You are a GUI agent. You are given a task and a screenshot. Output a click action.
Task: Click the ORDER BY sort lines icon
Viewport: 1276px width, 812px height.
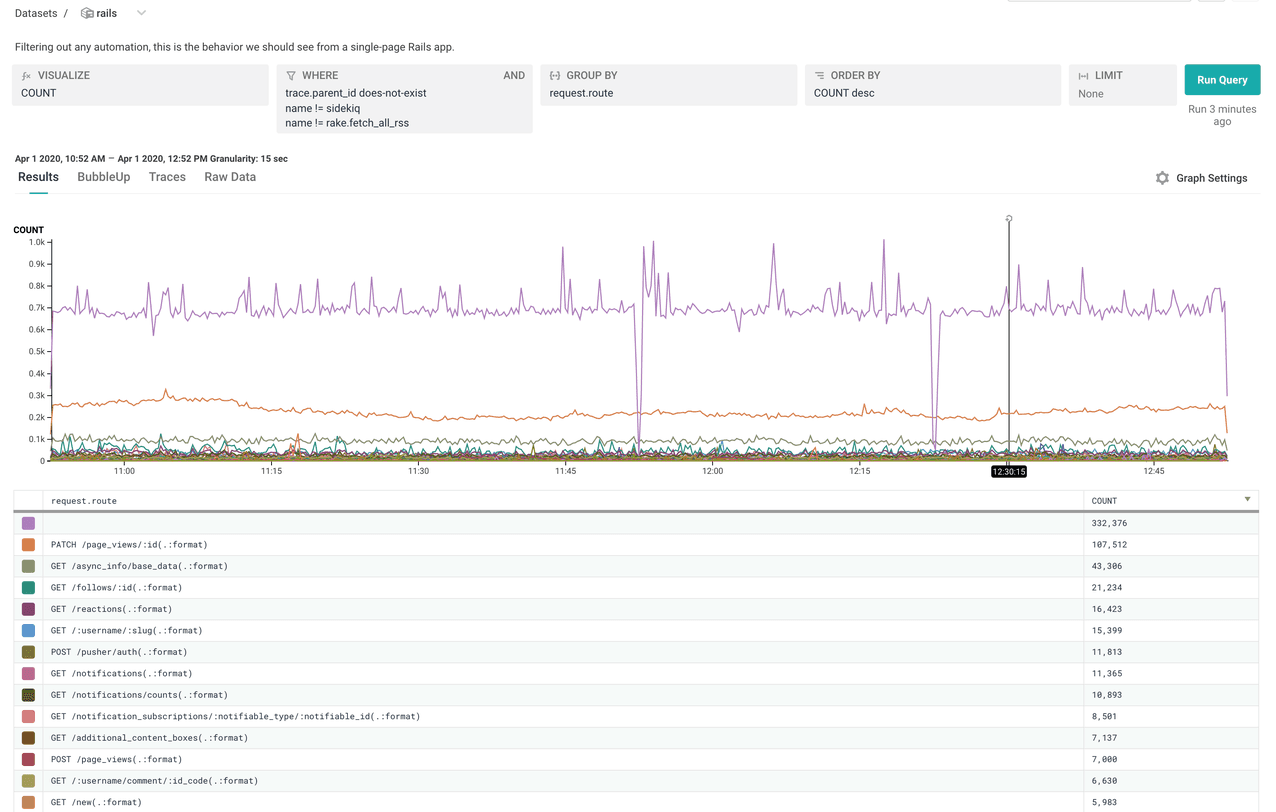coord(817,75)
